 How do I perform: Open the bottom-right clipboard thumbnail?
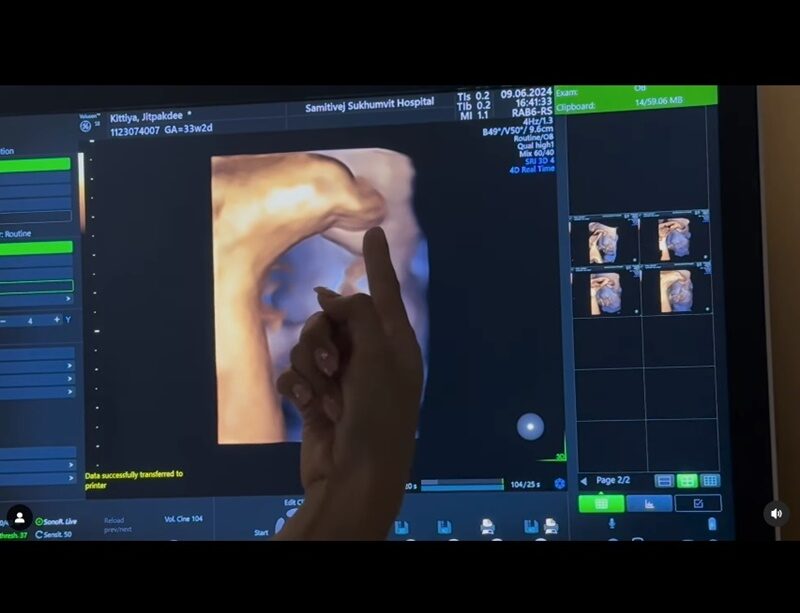click(x=677, y=289)
